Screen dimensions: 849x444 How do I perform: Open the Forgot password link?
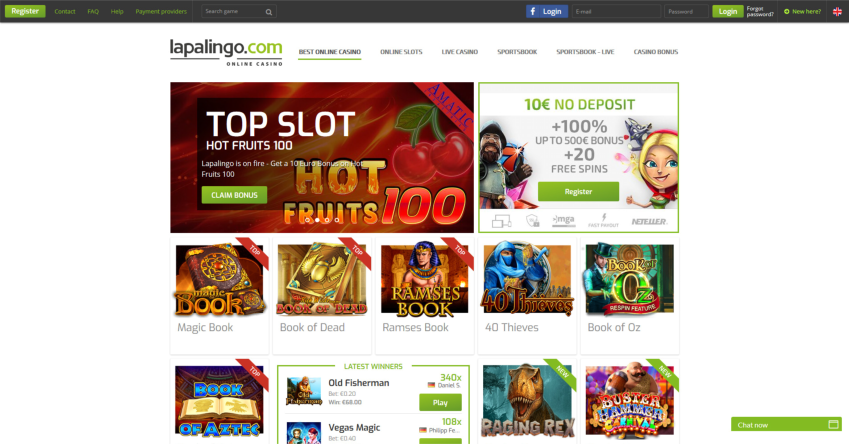coord(760,11)
